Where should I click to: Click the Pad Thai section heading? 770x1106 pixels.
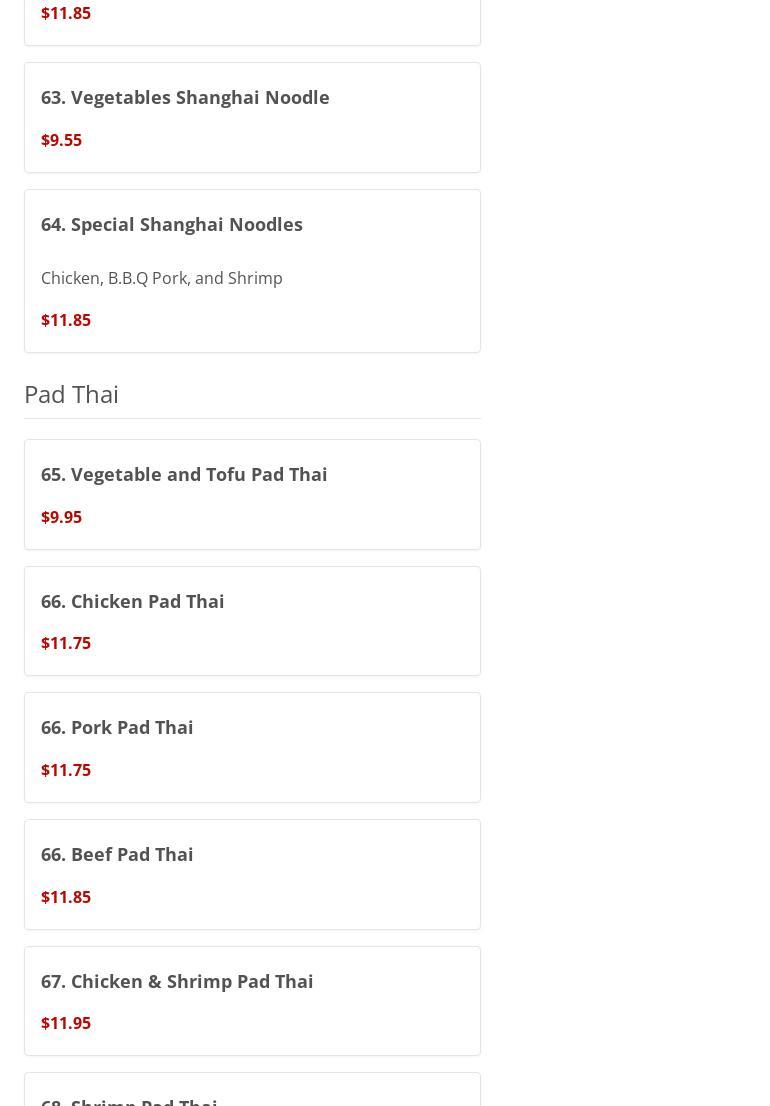[71, 394]
